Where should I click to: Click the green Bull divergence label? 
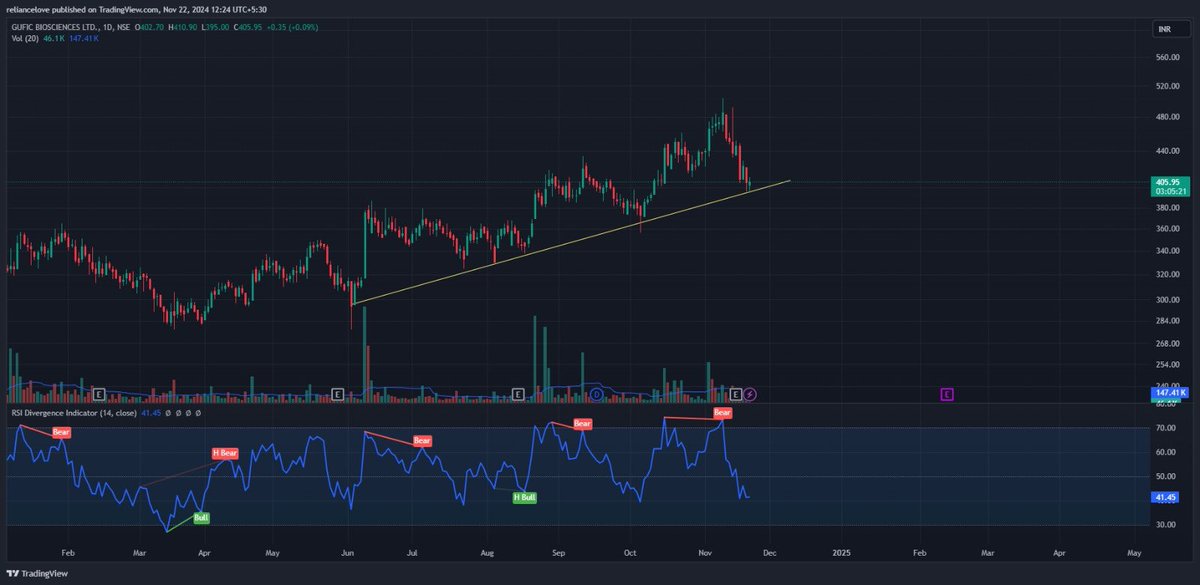click(x=201, y=518)
